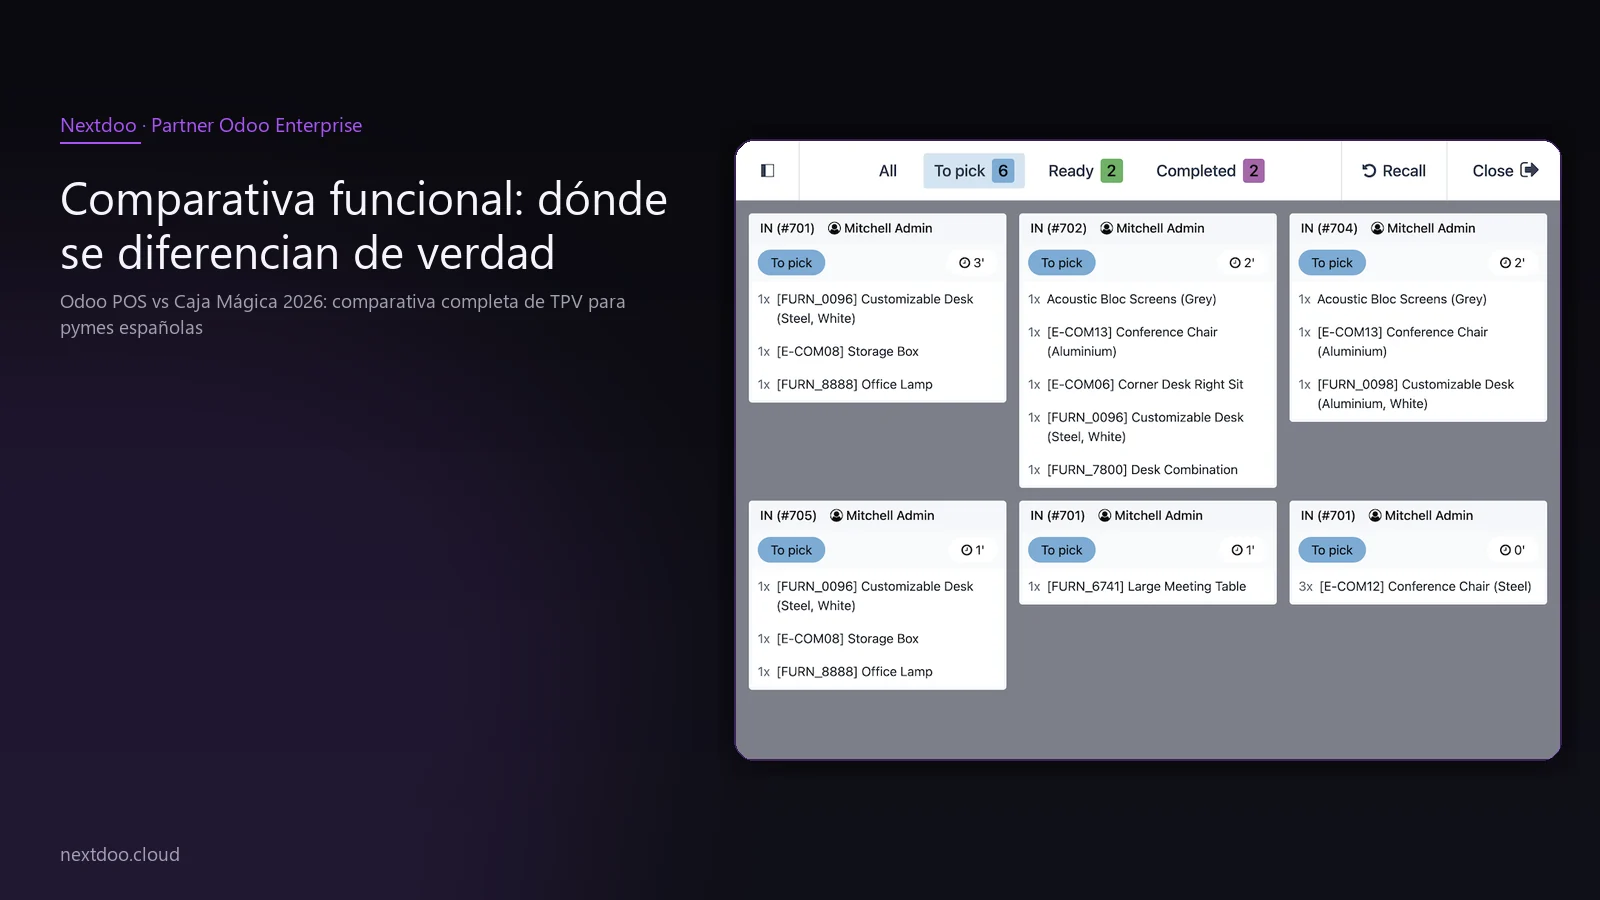The image size is (1600, 900).
Task: Mark Customizable Desk in order #705
Action: [877, 596]
